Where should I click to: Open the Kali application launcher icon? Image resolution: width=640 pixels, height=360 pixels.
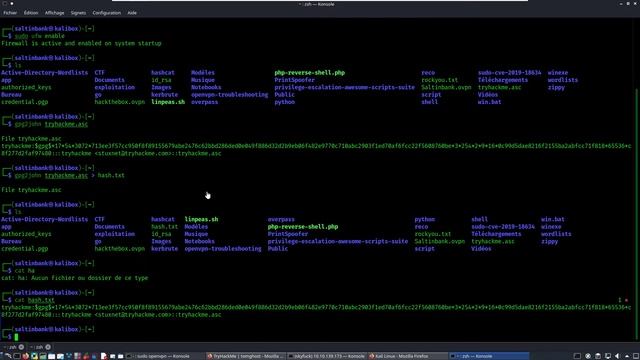coord(8,356)
